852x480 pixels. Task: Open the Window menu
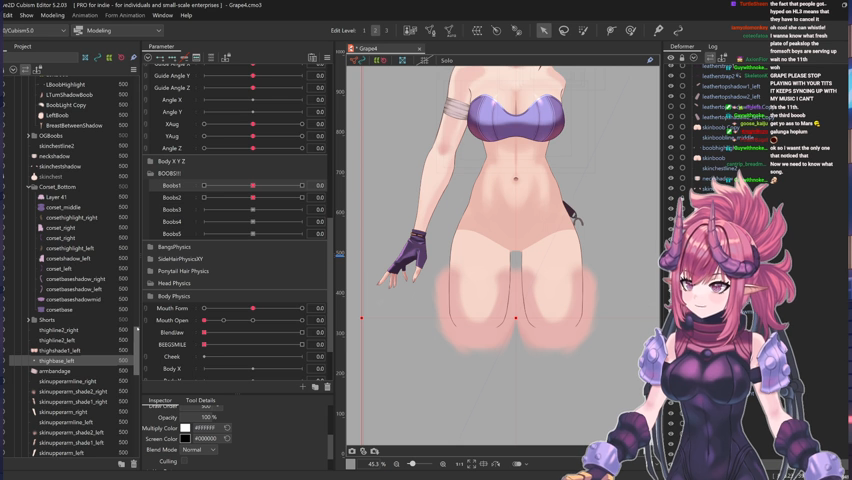(162, 16)
